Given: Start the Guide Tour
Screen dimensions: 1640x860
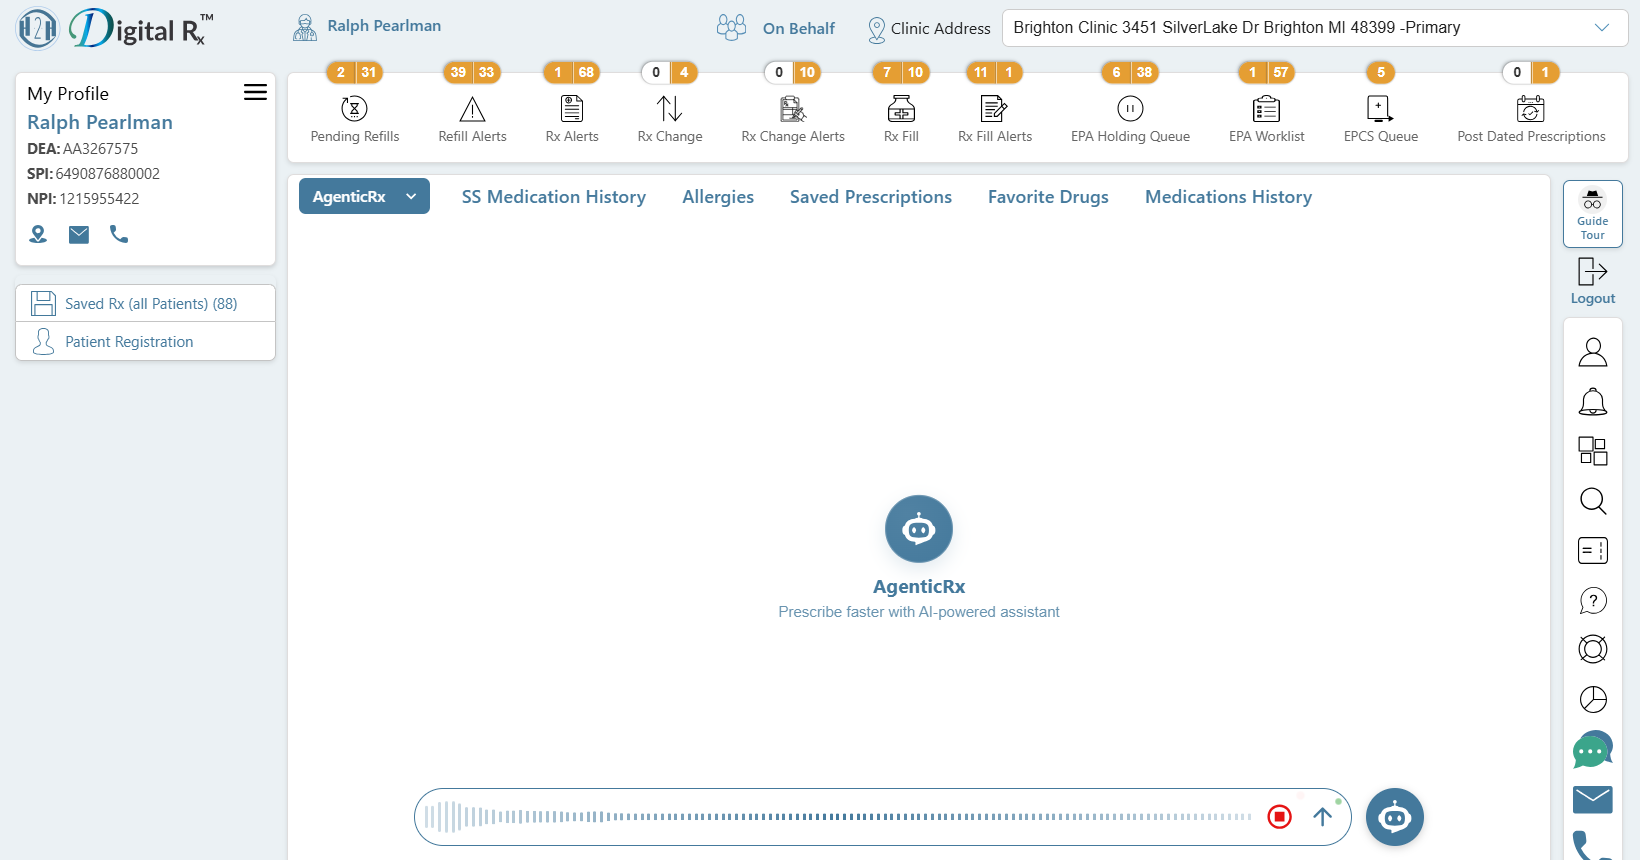Looking at the screenshot, I should (x=1593, y=214).
